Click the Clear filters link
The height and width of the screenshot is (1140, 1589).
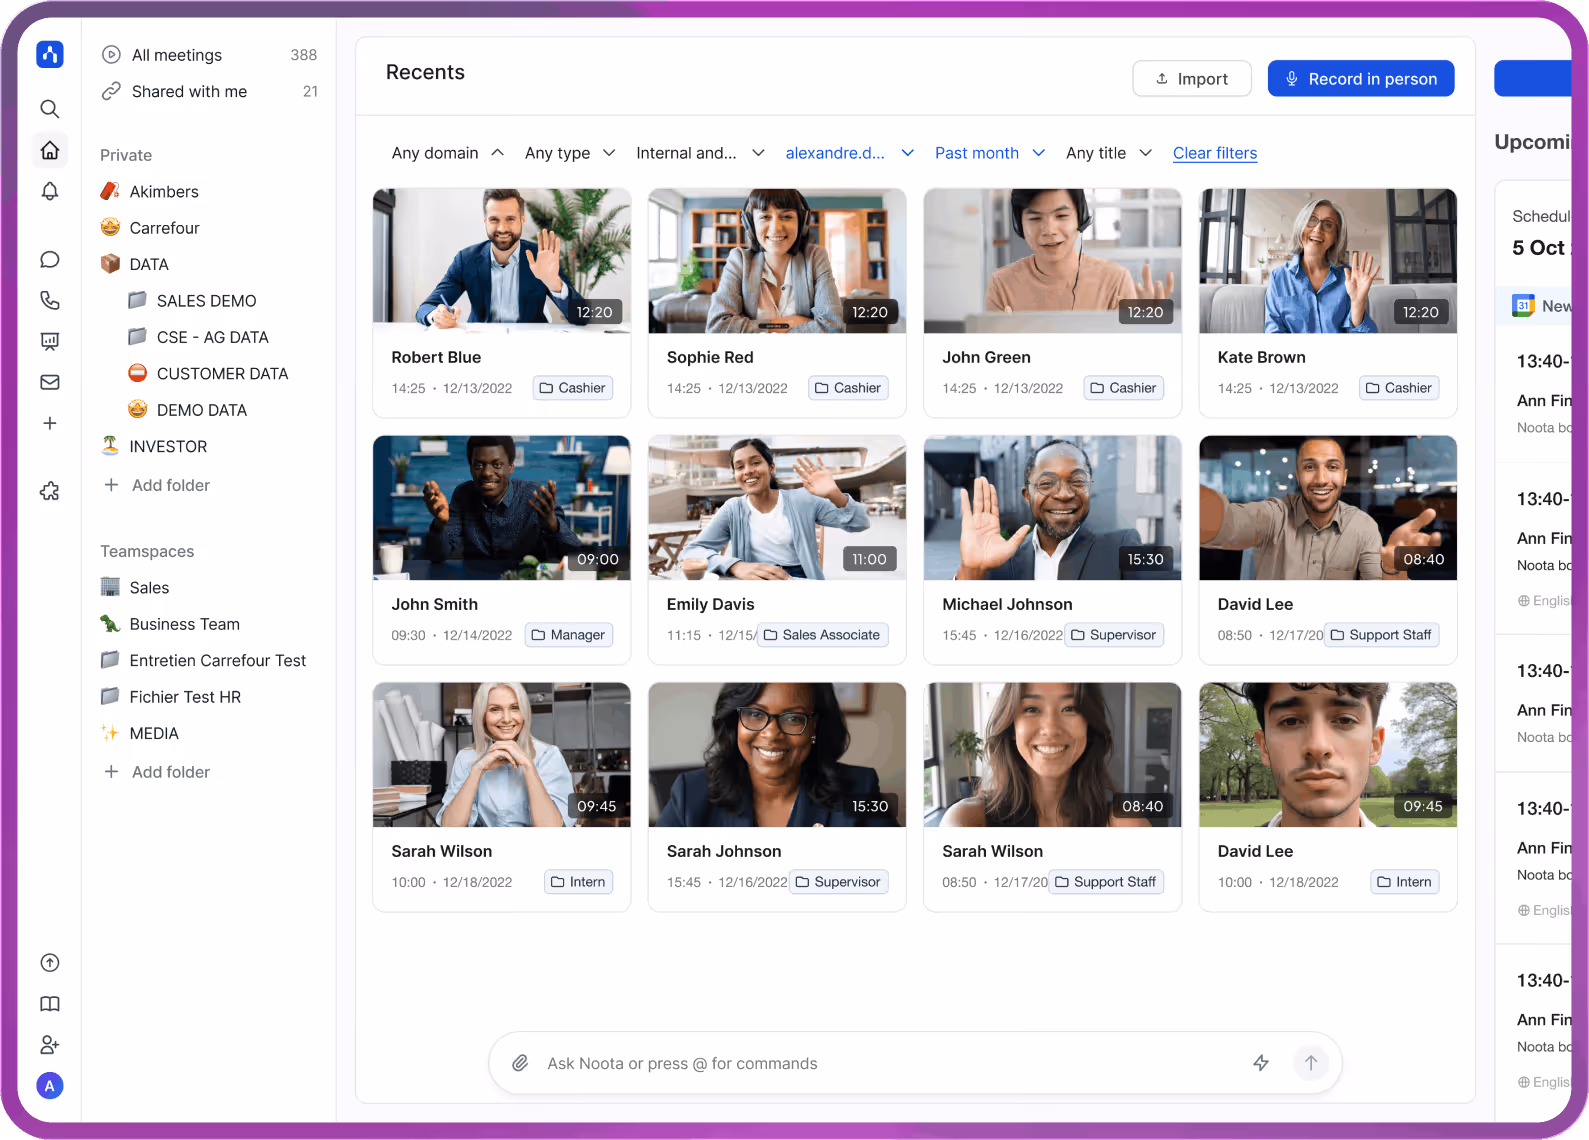[1215, 153]
